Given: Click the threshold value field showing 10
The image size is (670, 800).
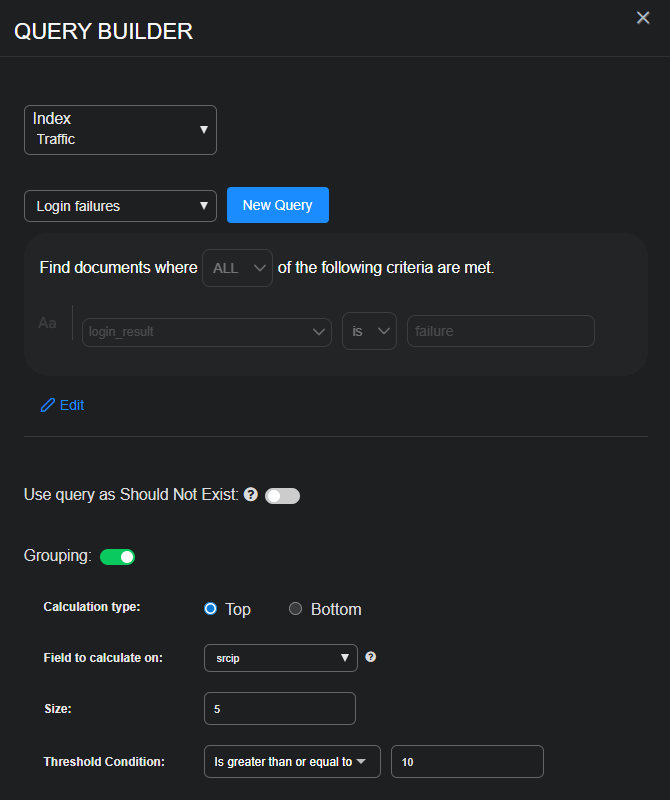Looking at the screenshot, I should coord(467,762).
